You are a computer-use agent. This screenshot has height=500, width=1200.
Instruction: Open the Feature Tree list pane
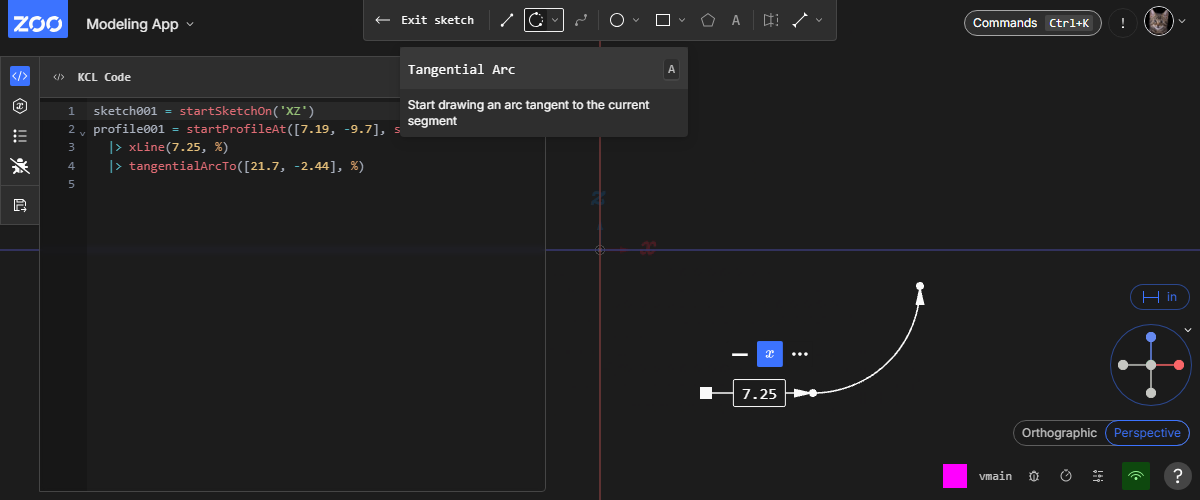coord(20,136)
